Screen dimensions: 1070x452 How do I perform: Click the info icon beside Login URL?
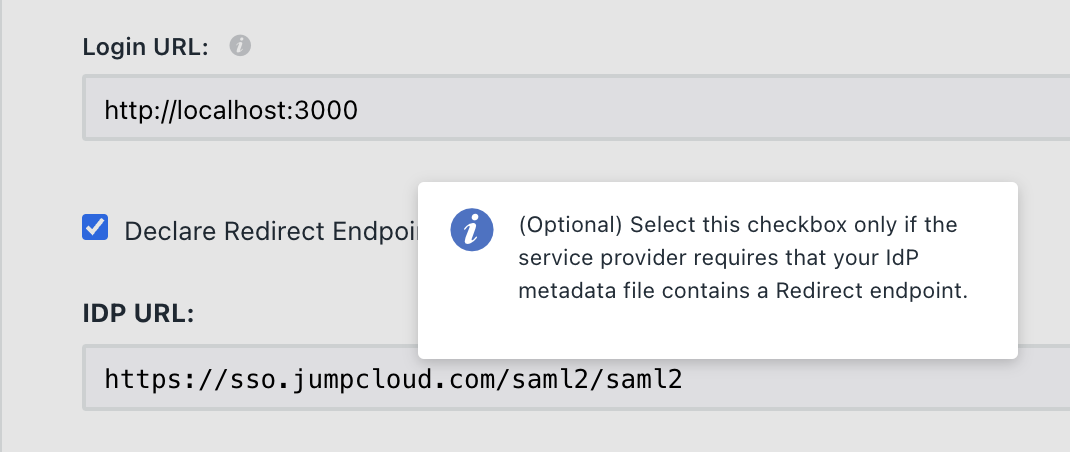(x=239, y=46)
